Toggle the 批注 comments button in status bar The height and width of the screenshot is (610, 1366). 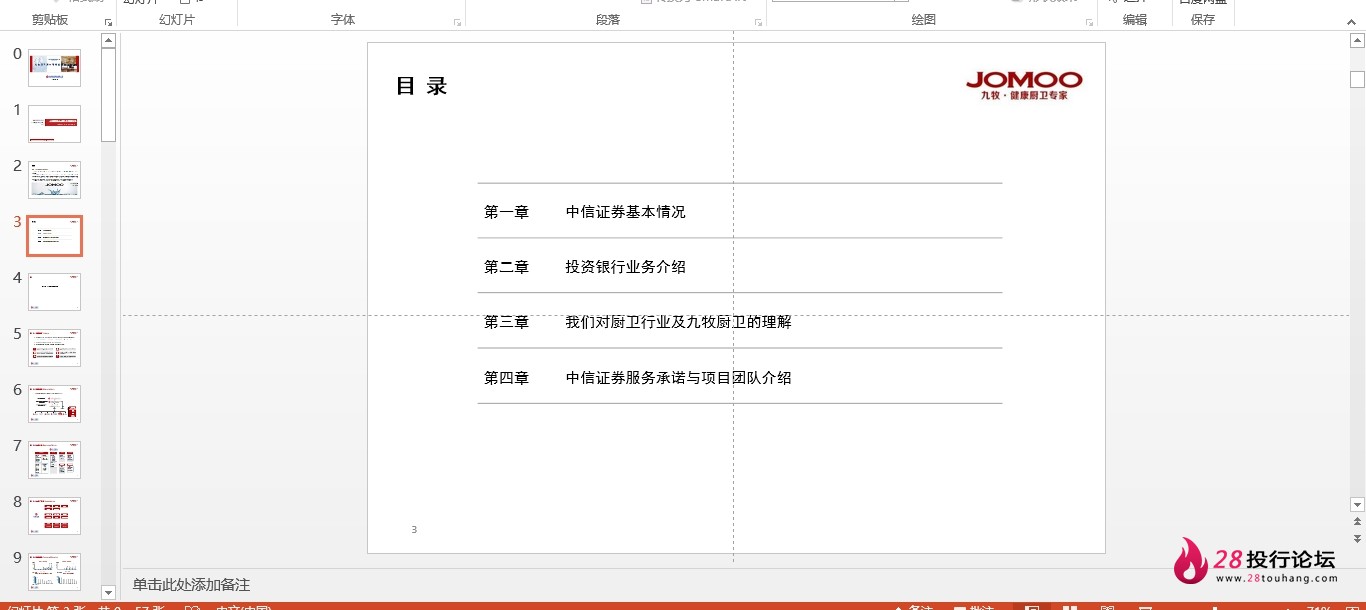coord(974,607)
